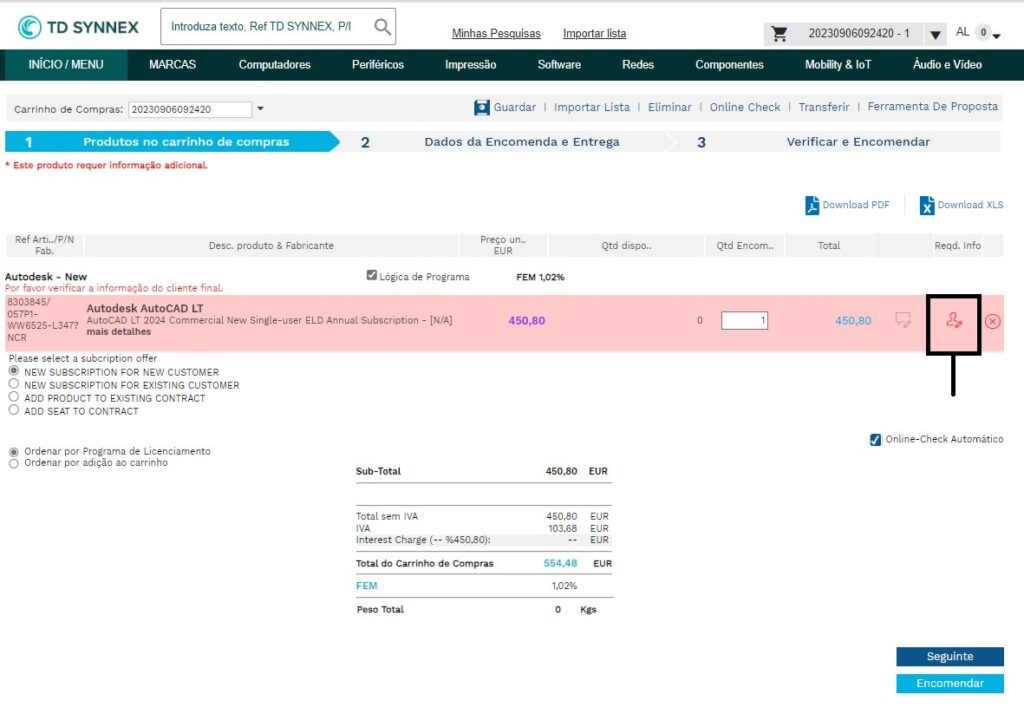
Task: Click the Importar Lista cart action
Action: coord(592,107)
